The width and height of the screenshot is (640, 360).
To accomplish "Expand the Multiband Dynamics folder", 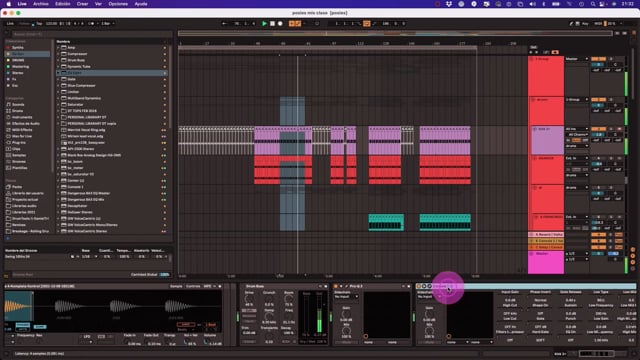I will (x=58, y=98).
